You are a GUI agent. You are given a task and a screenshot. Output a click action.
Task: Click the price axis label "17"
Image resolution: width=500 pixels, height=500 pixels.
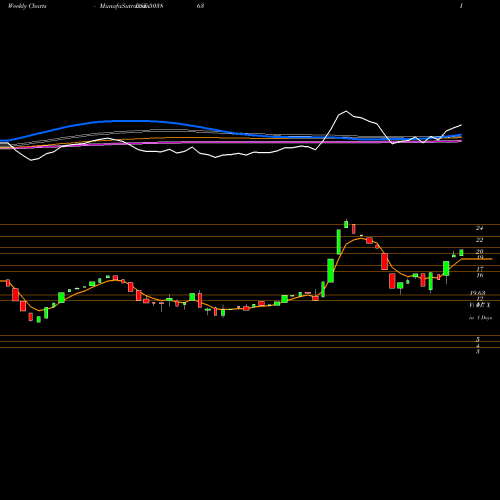(x=480, y=269)
